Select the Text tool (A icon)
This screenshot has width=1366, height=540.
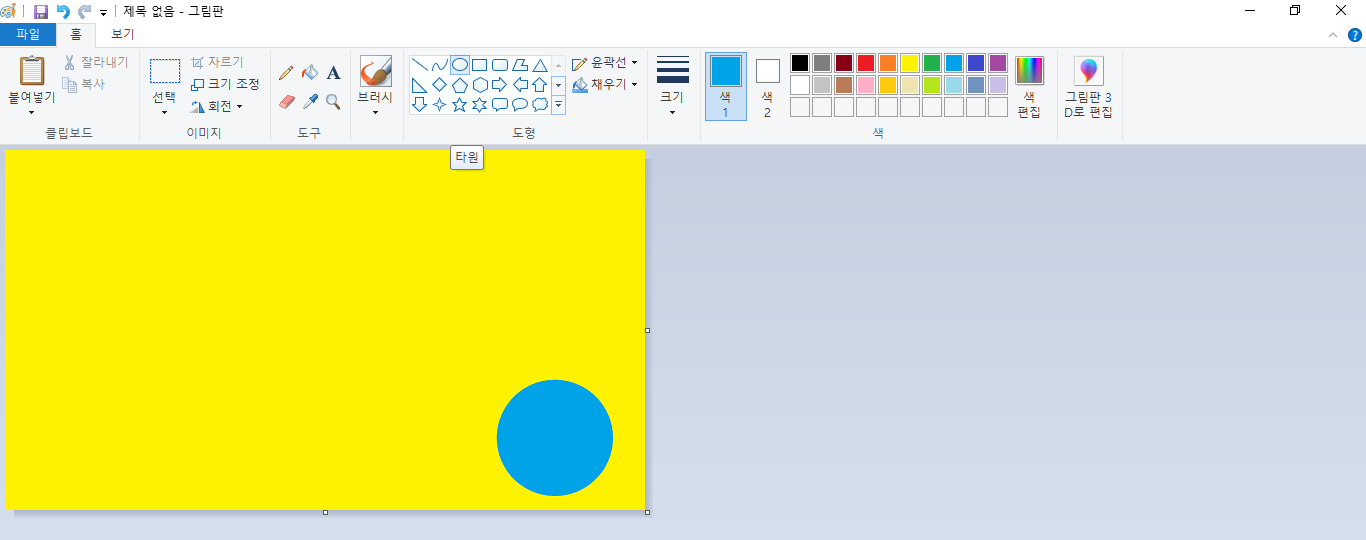334,72
